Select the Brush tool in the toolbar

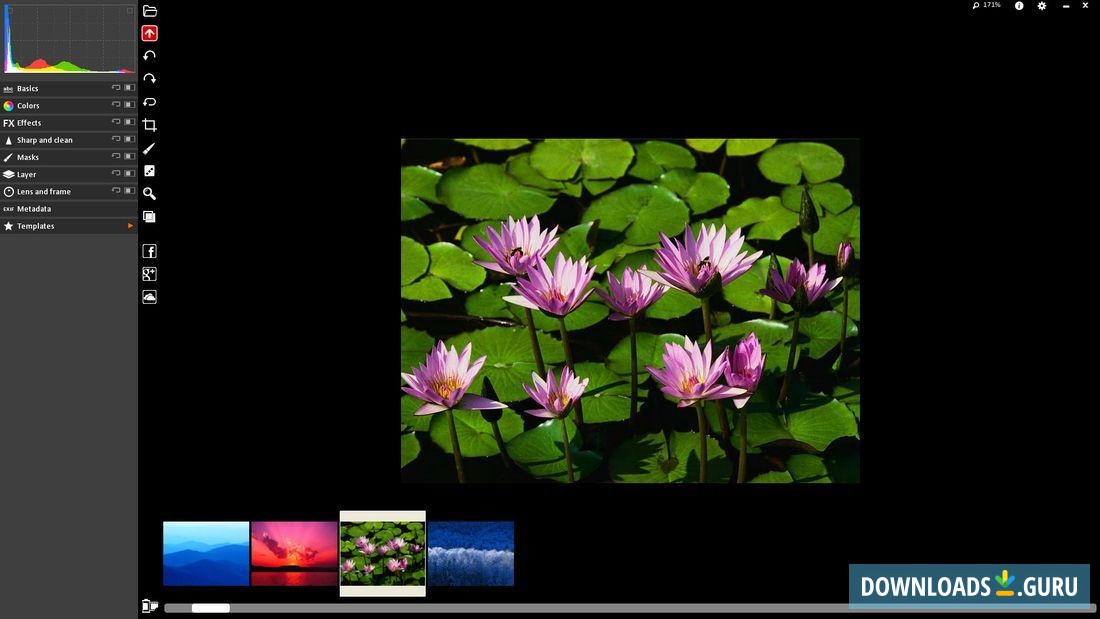click(x=149, y=148)
